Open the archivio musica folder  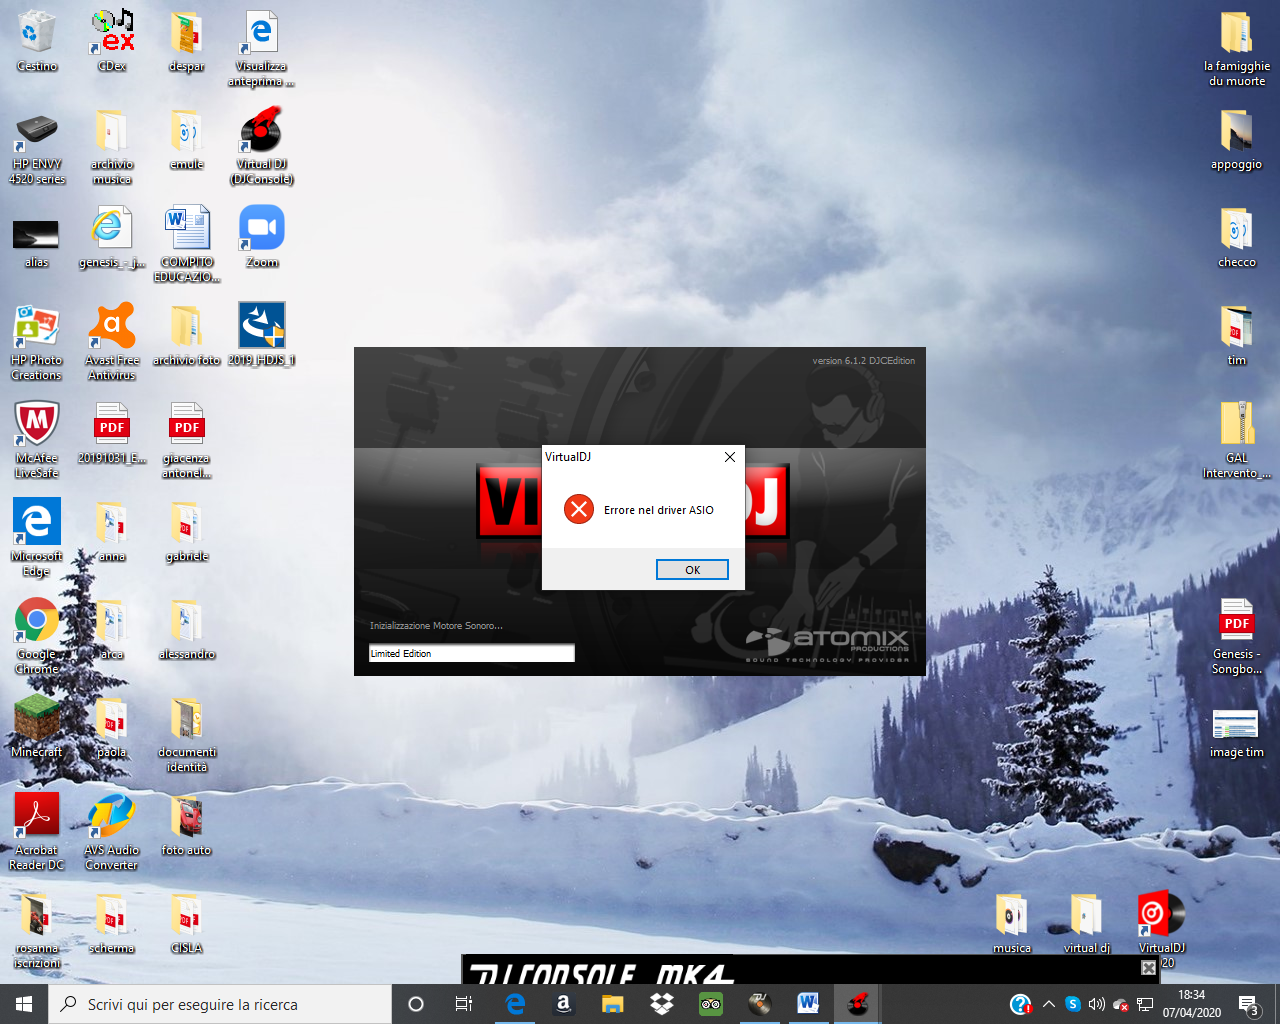click(112, 147)
